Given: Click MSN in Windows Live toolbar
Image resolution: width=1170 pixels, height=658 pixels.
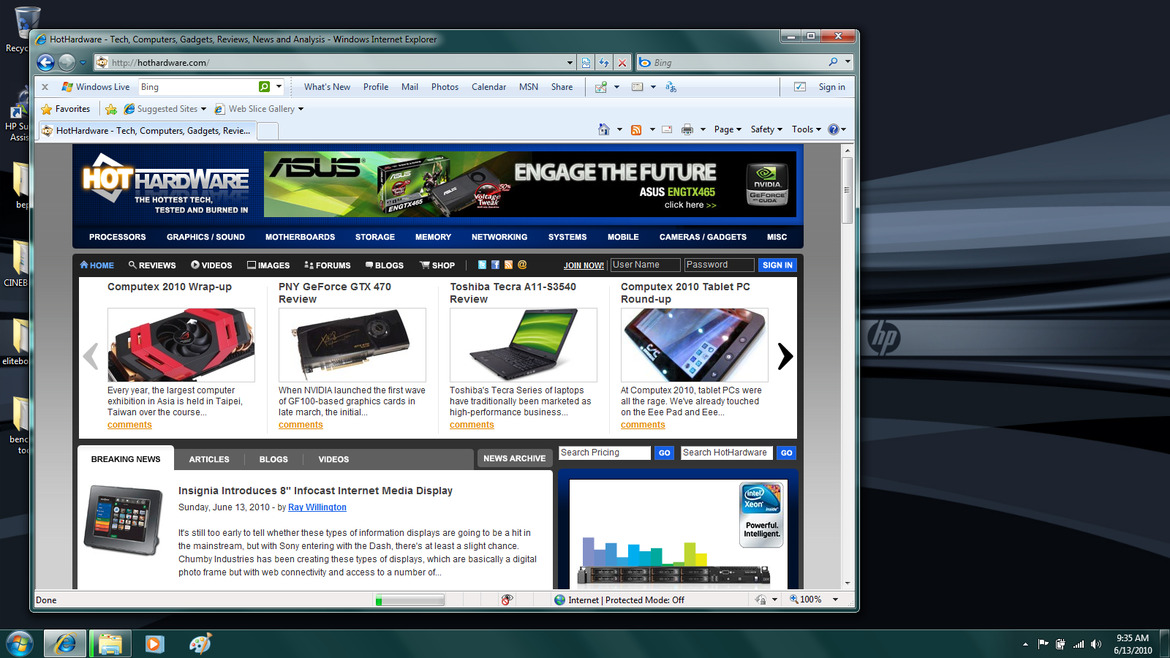Looking at the screenshot, I should pyautogui.click(x=528, y=87).
